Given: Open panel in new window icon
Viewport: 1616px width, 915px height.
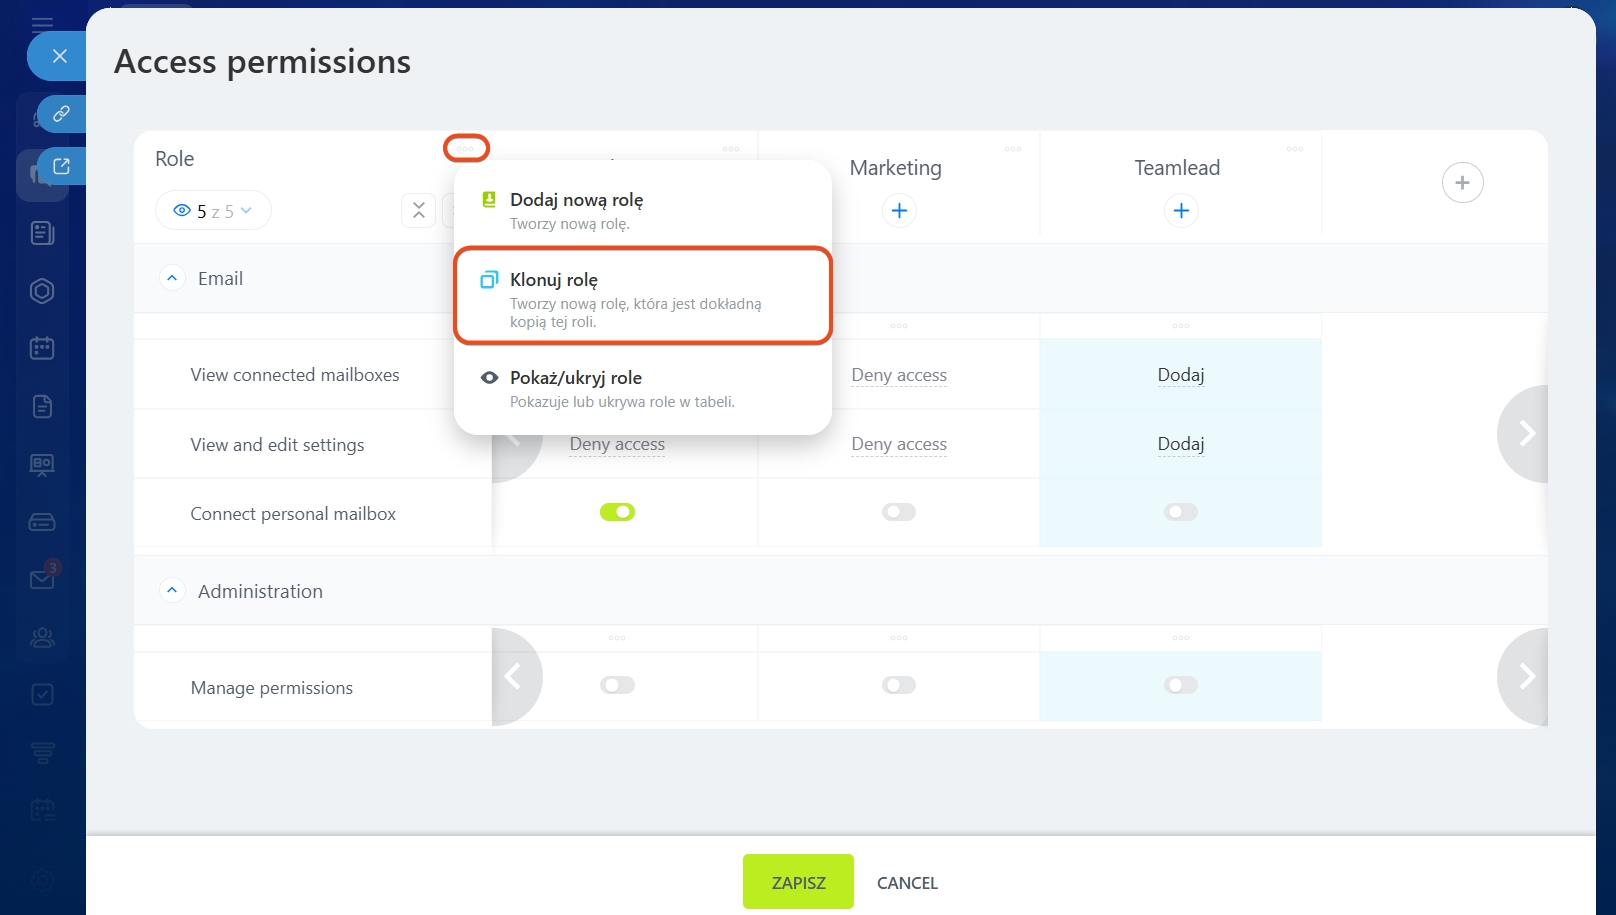Looking at the screenshot, I should [x=61, y=166].
